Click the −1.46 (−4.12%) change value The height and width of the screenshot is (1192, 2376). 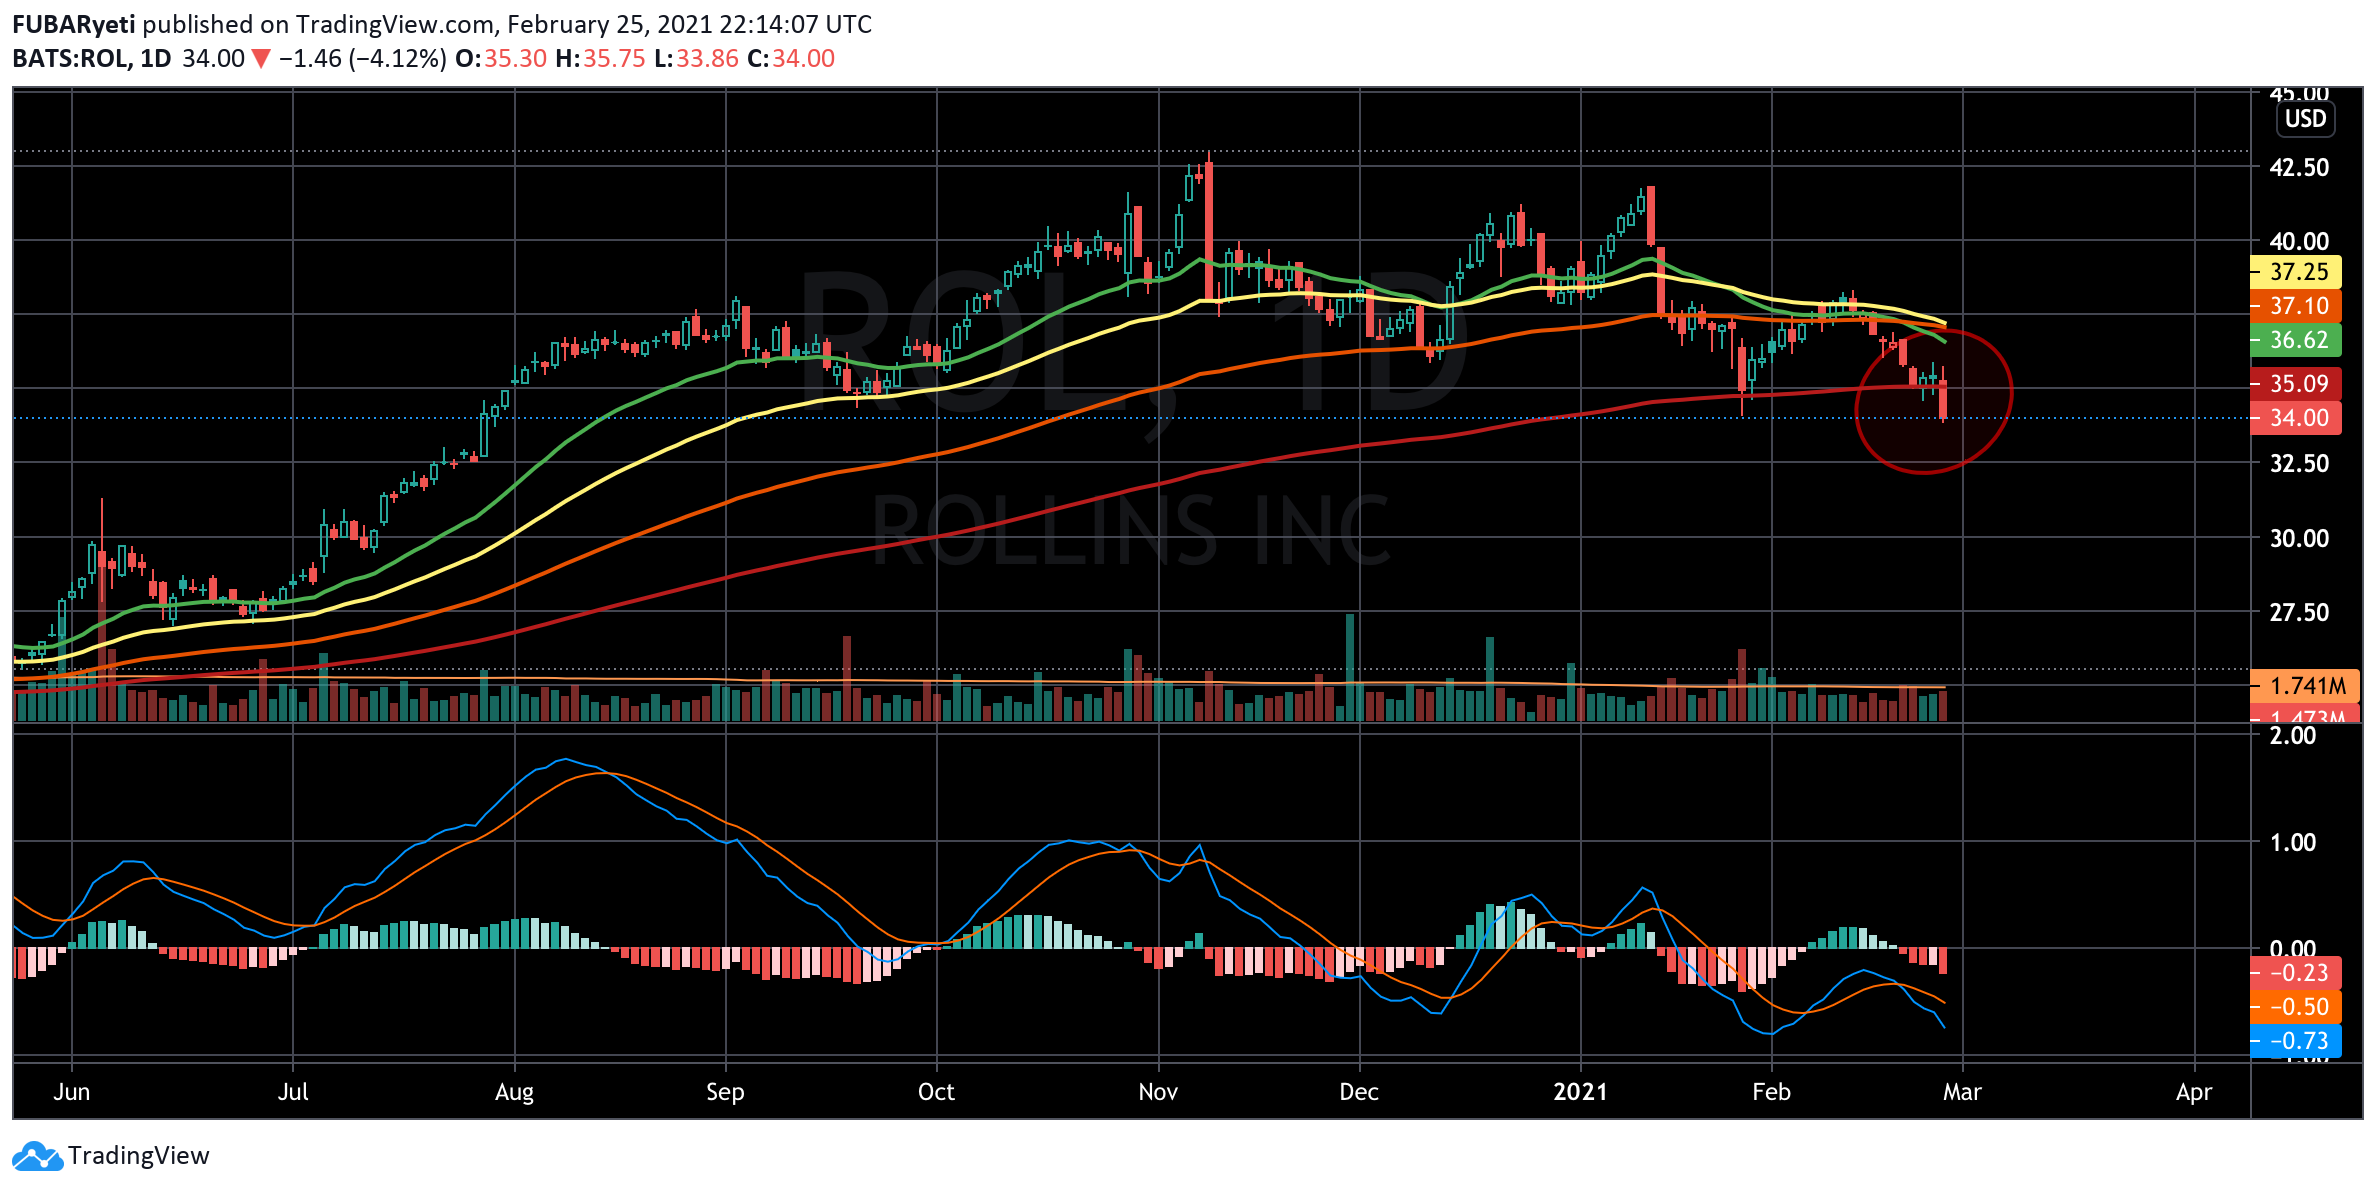click(362, 58)
